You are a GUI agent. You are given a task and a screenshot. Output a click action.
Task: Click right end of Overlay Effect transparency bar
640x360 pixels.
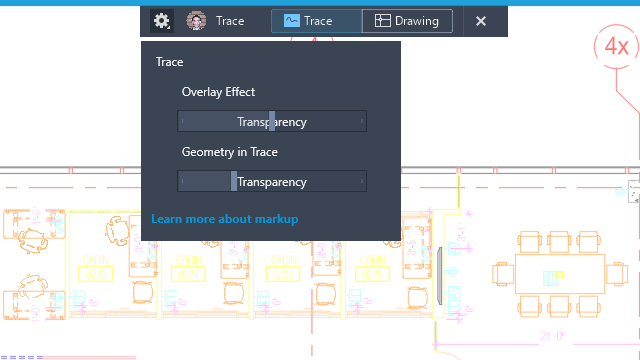tap(362, 121)
